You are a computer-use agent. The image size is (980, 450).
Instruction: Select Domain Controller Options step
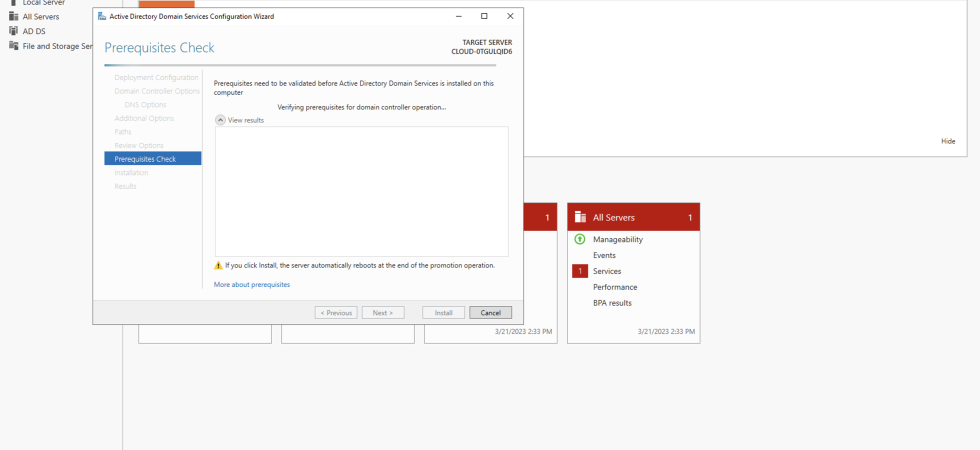click(157, 91)
